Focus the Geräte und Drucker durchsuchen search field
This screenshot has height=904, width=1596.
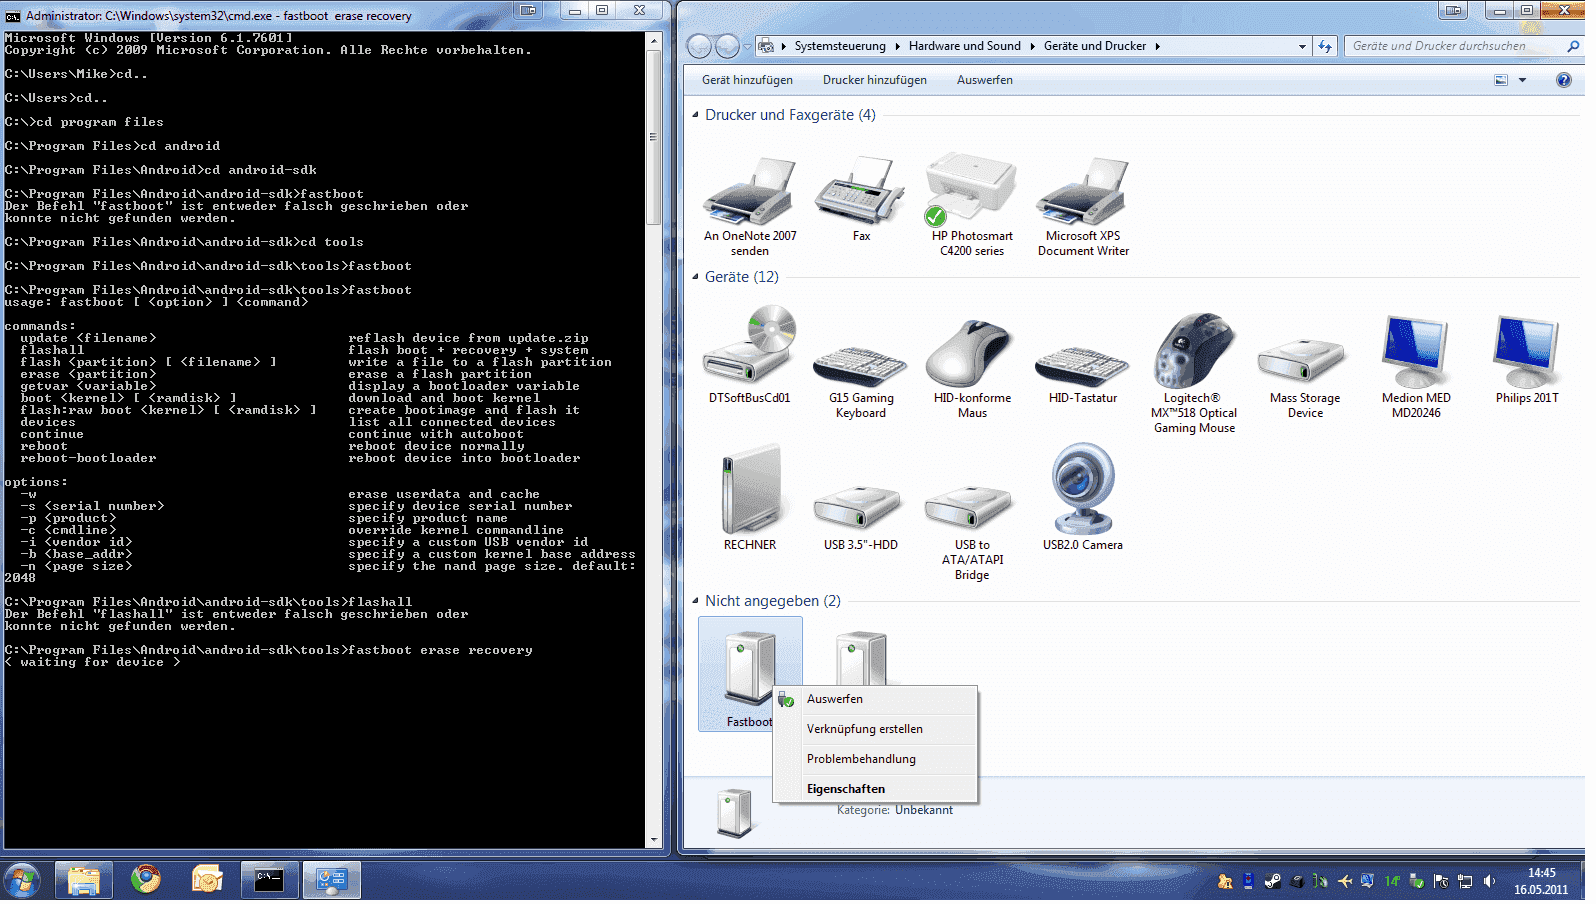pos(1455,46)
